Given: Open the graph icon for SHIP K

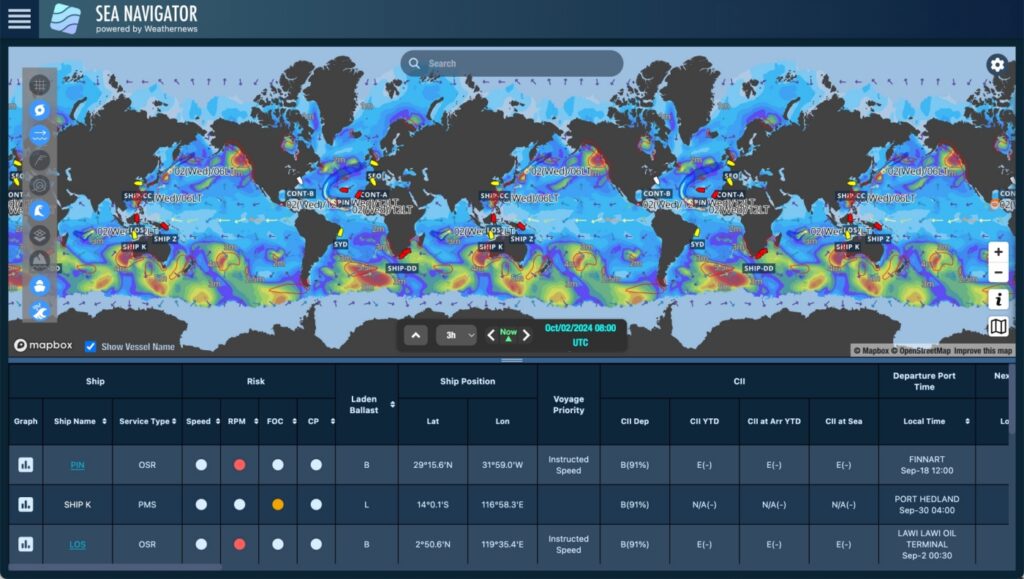Looking at the screenshot, I should [25, 504].
